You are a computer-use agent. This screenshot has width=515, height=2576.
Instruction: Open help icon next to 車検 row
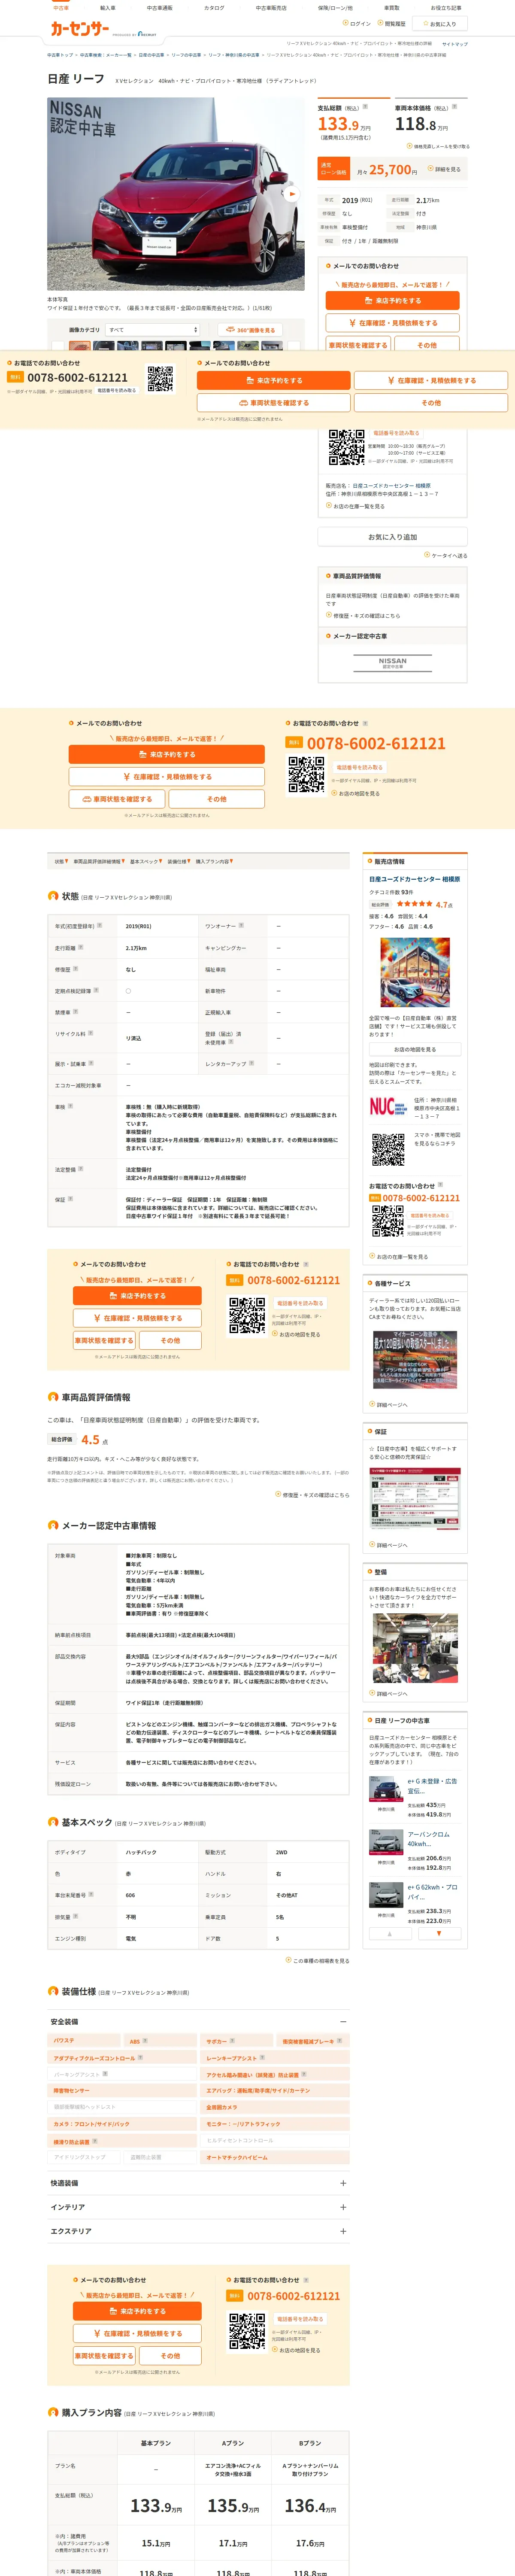[x=70, y=1106]
